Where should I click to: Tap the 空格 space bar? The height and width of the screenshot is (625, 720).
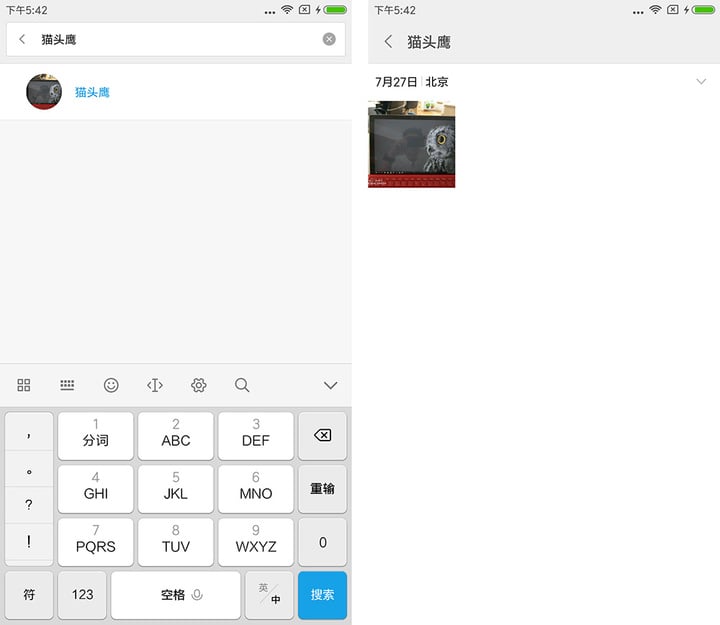point(176,595)
